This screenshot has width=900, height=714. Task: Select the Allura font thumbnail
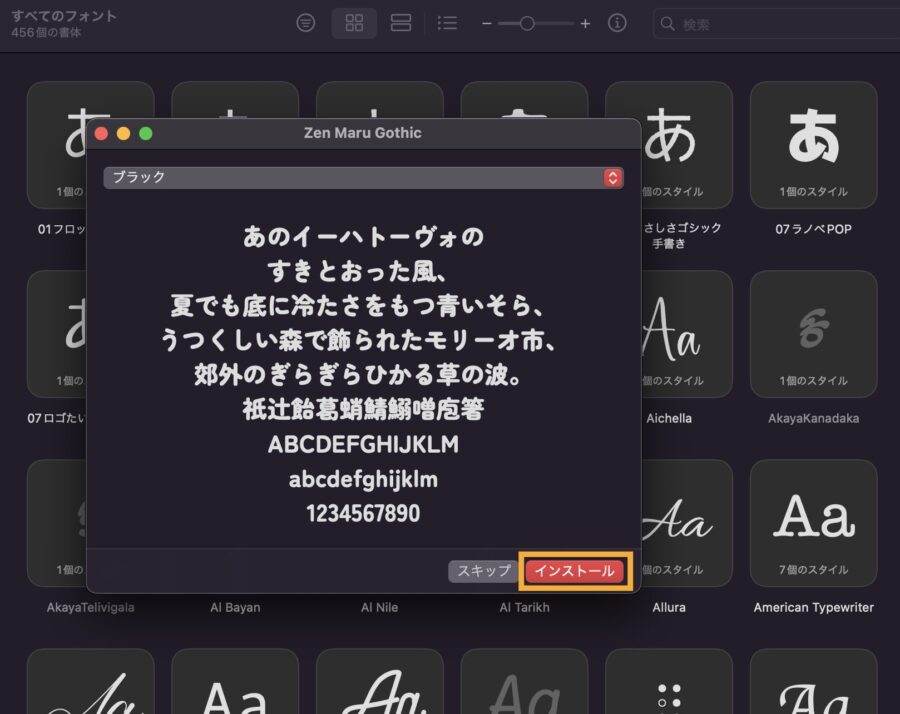click(686, 523)
